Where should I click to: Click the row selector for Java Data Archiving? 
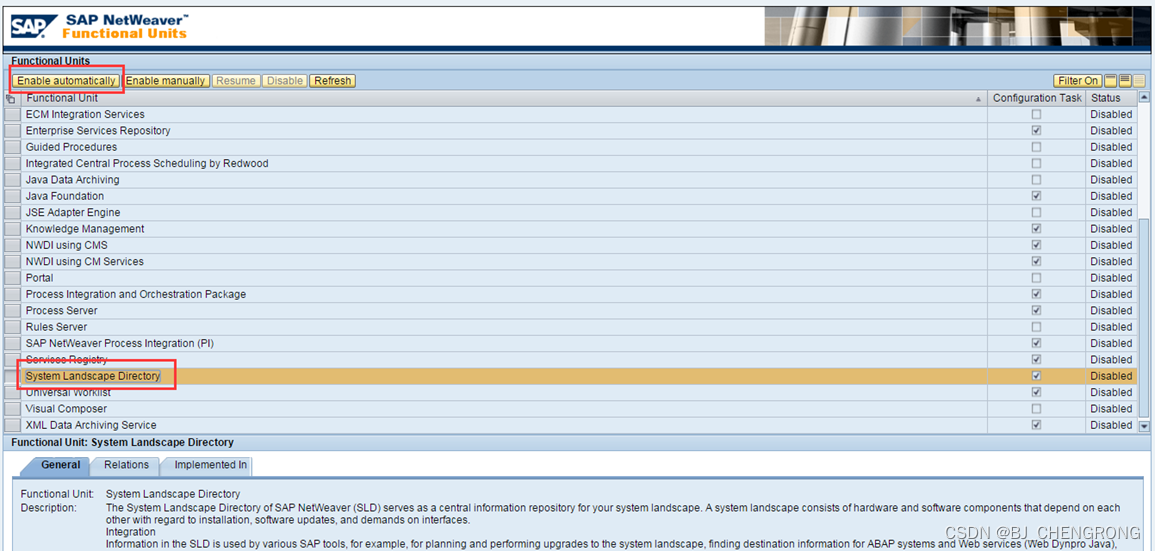tap(13, 180)
